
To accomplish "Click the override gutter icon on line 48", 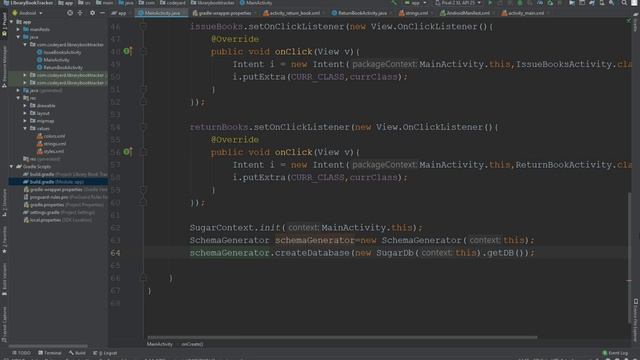I will pos(127,51).
